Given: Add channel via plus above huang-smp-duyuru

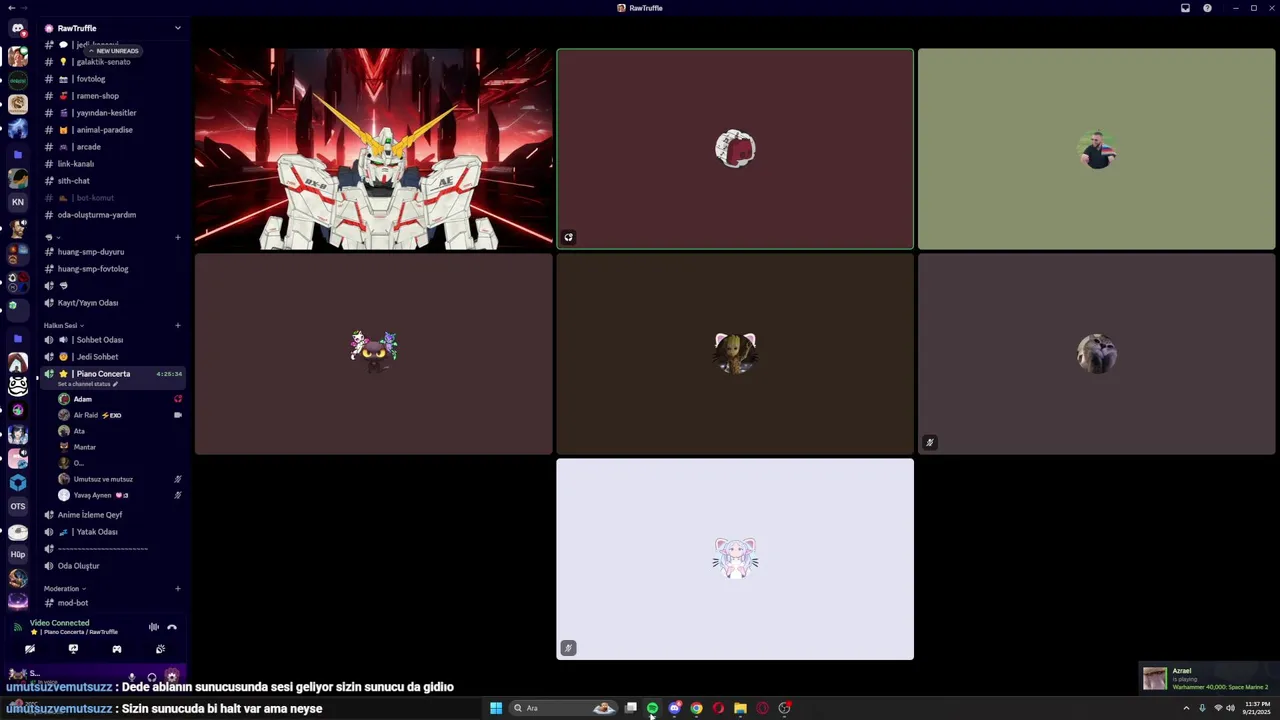Looking at the screenshot, I should click(178, 237).
